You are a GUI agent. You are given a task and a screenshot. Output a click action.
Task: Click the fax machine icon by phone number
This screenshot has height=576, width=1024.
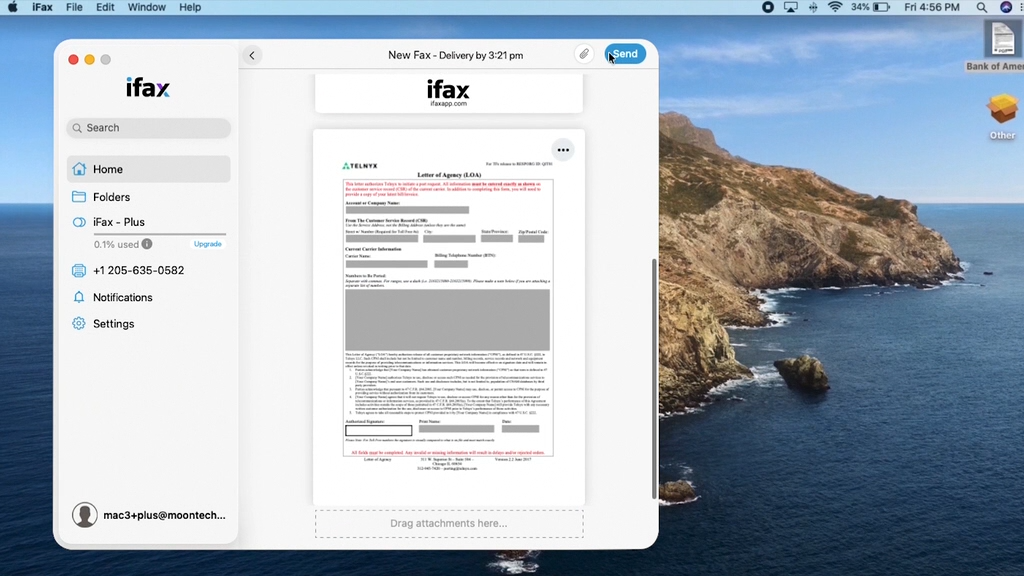(79, 270)
